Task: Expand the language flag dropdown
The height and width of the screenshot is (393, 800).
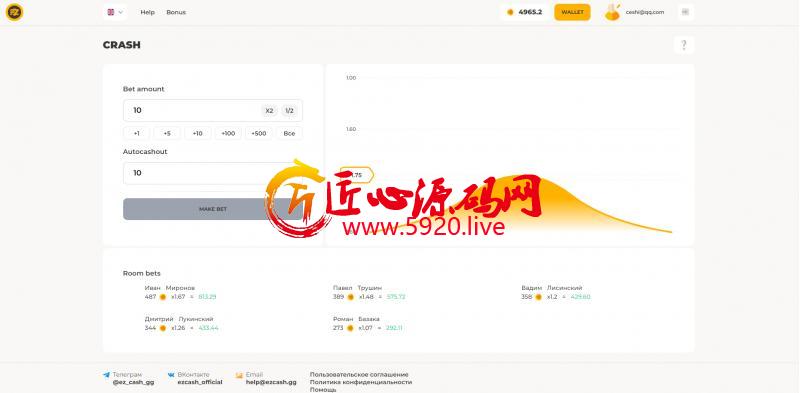Action: [115, 12]
